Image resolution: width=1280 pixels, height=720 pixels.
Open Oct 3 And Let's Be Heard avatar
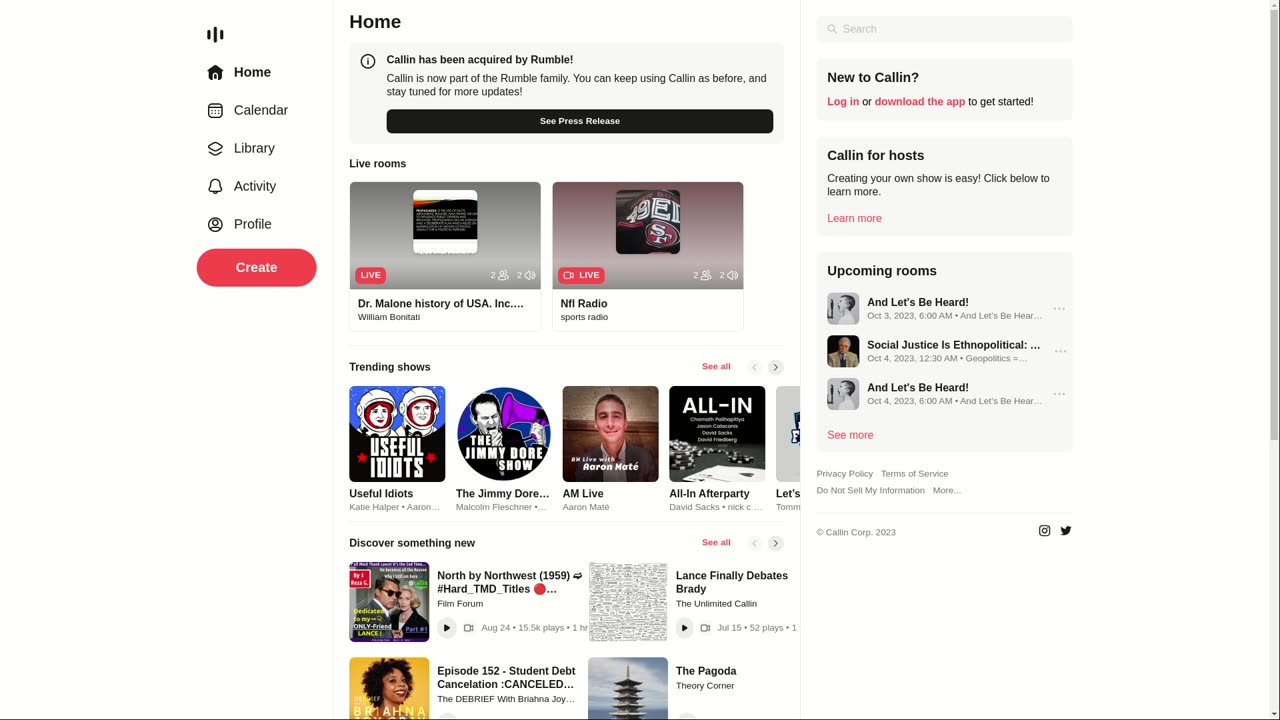[x=843, y=309]
